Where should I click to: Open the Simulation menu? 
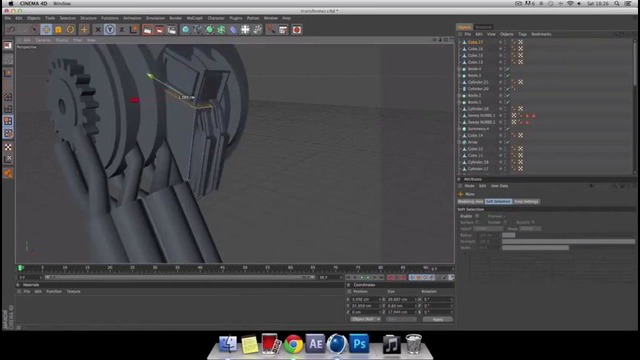155,18
